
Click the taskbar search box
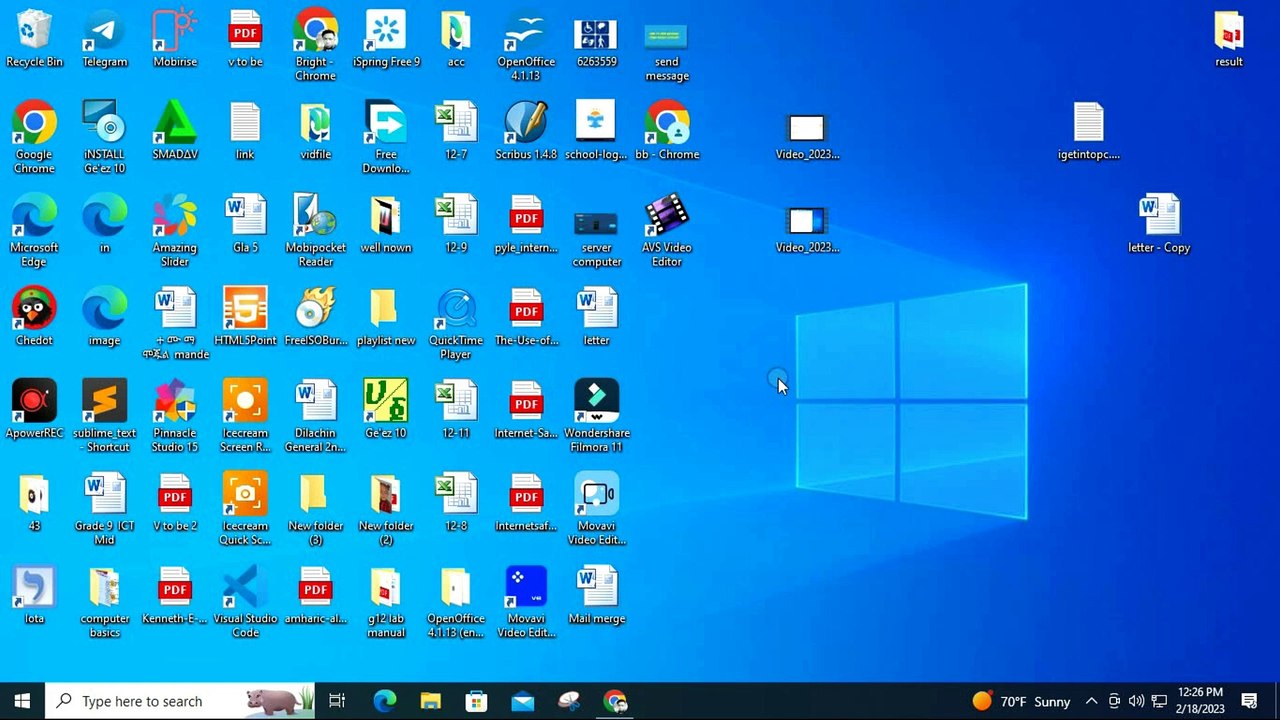pos(180,701)
